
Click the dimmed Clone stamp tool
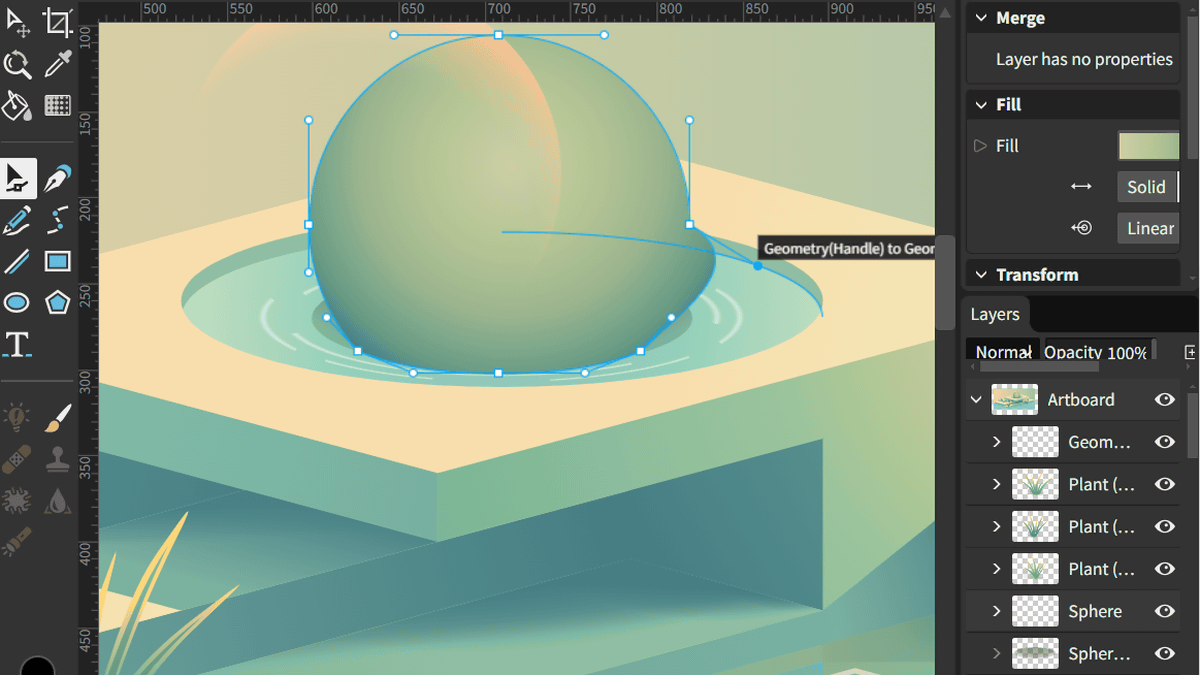58,459
